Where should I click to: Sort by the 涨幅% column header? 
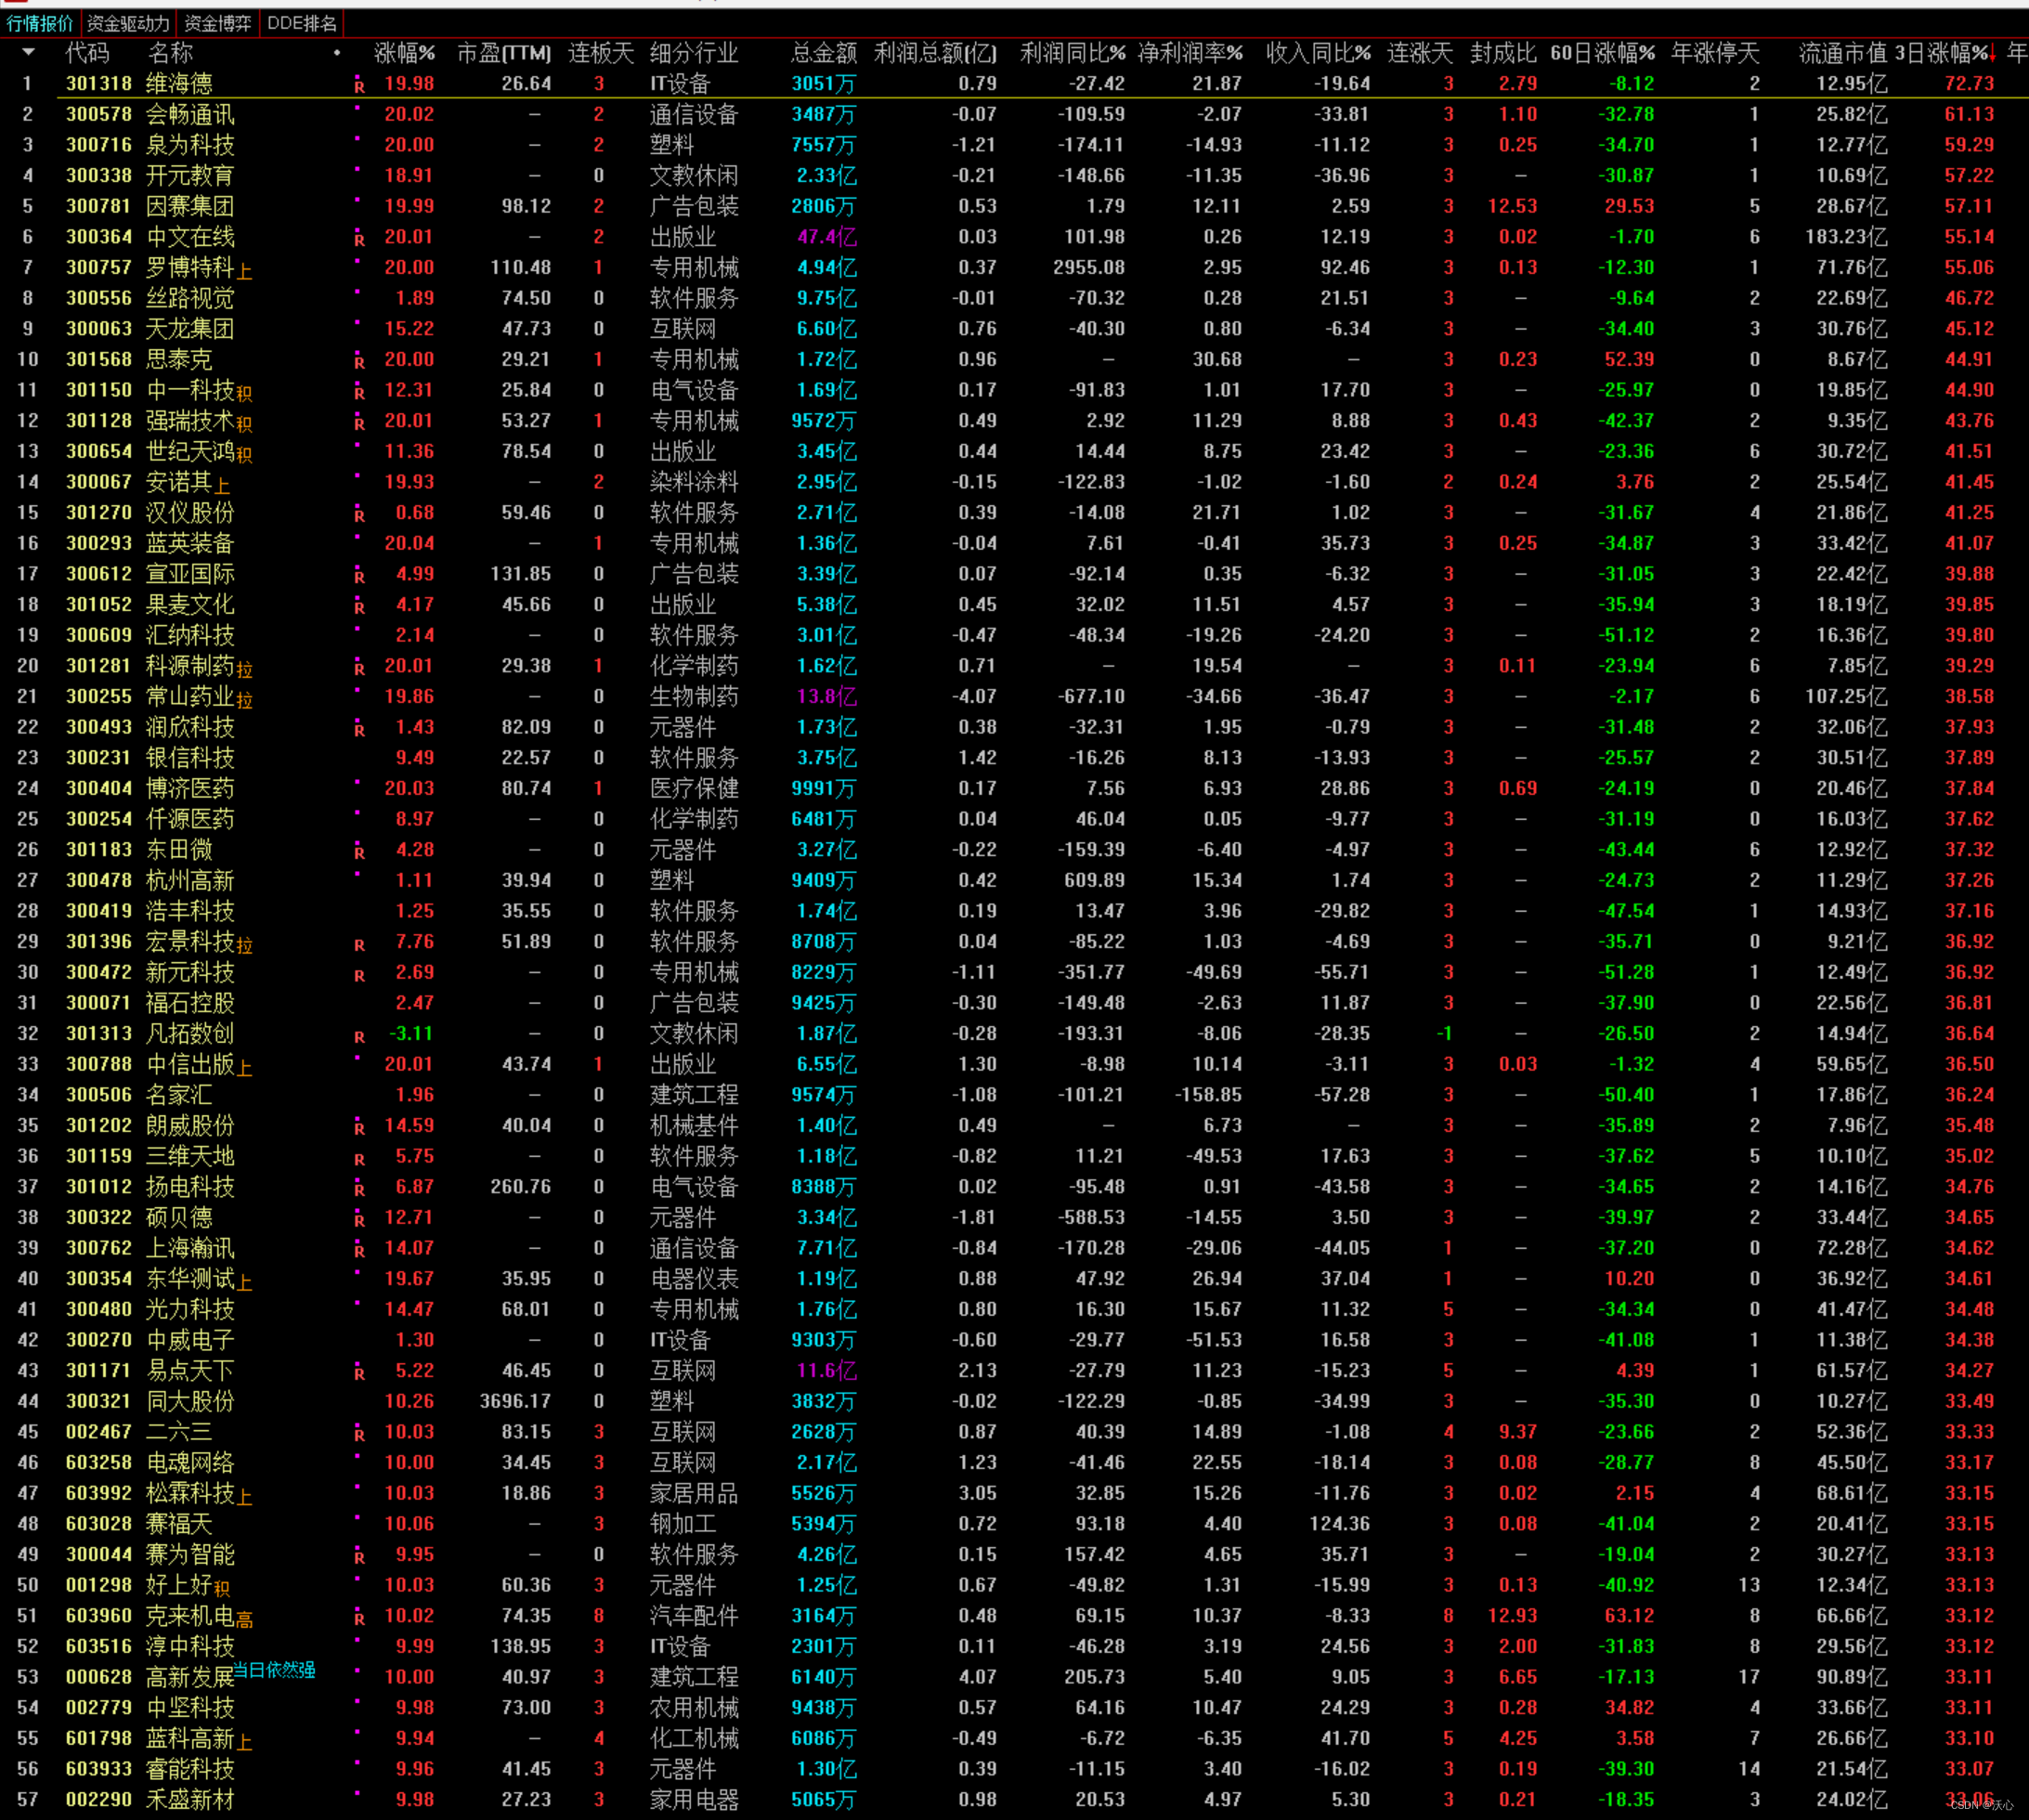click(x=404, y=53)
